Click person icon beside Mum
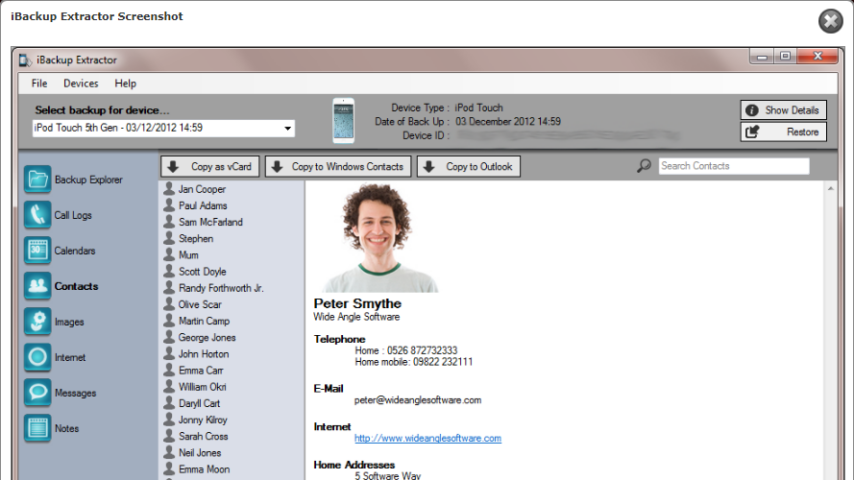Viewport: 854px width, 480px height. (169, 254)
